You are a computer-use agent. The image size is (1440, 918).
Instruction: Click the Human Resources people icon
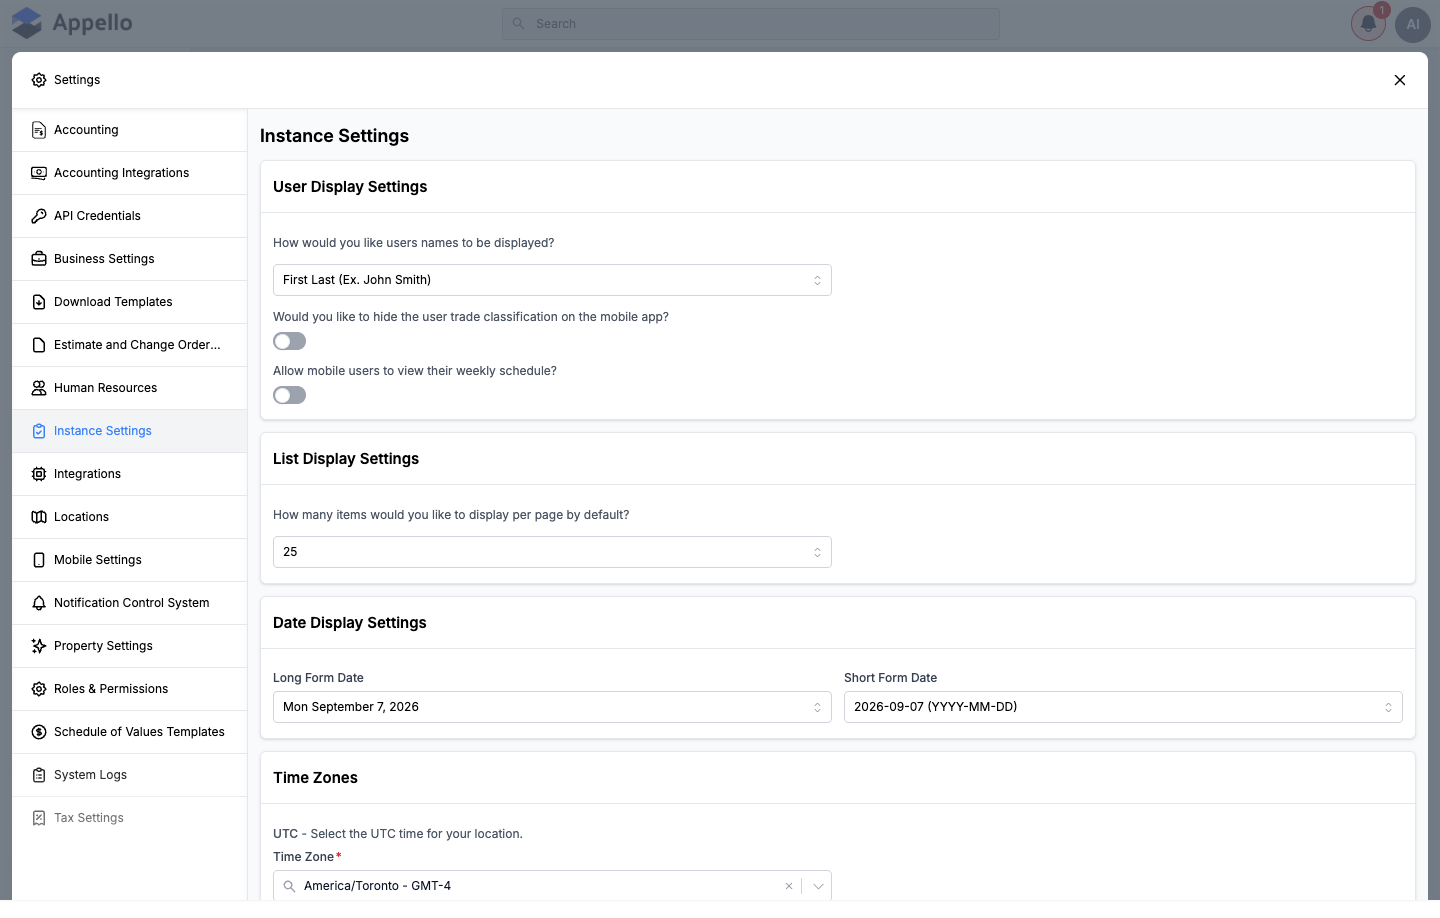pyautogui.click(x=39, y=388)
